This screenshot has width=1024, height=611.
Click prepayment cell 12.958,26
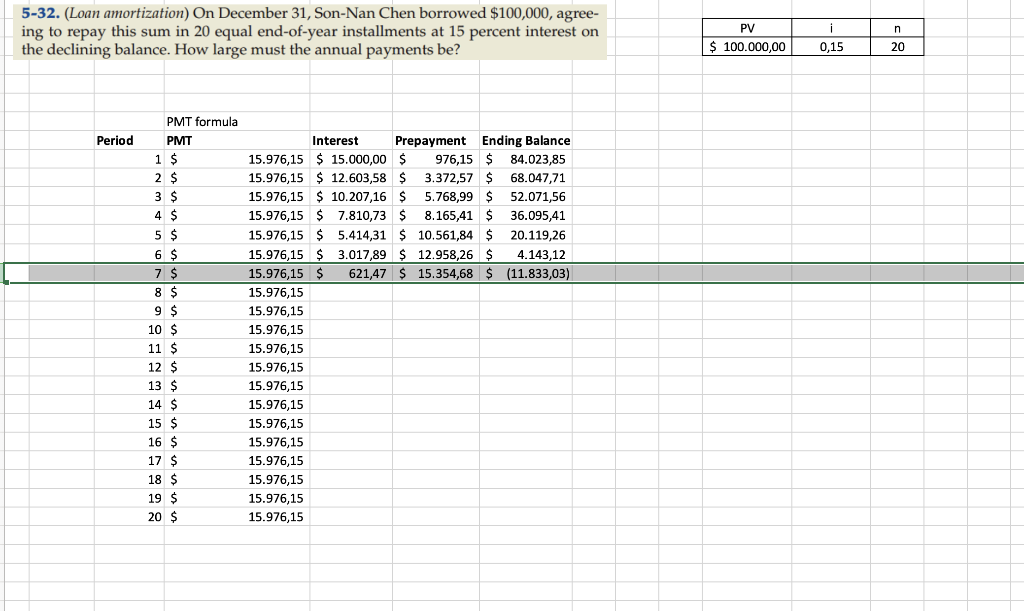436,255
